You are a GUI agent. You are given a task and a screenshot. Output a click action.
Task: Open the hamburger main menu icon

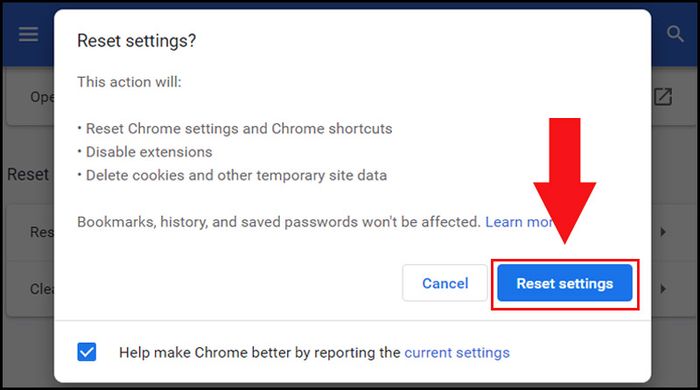28,34
